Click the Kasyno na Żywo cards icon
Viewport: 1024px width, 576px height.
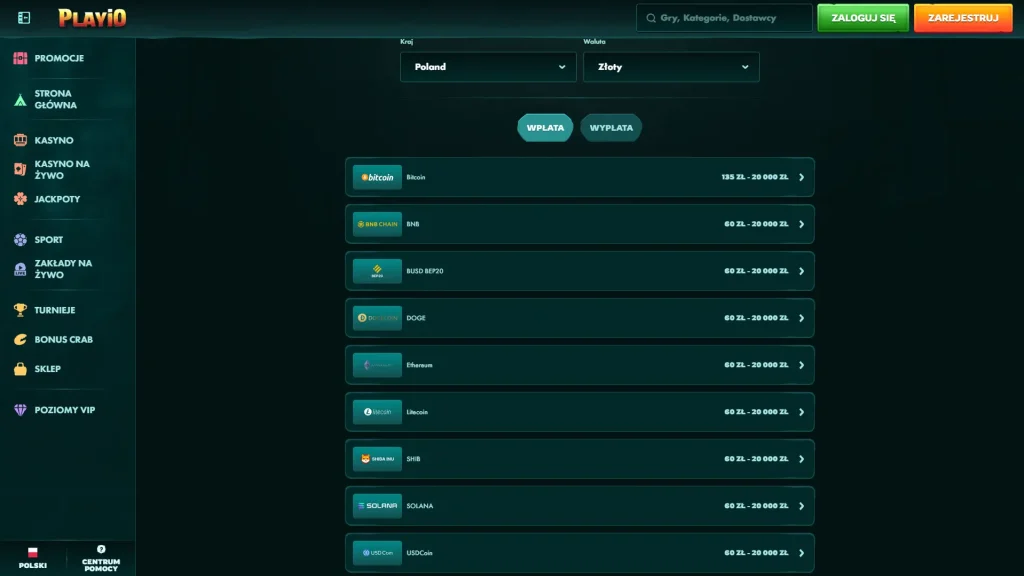(20, 170)
